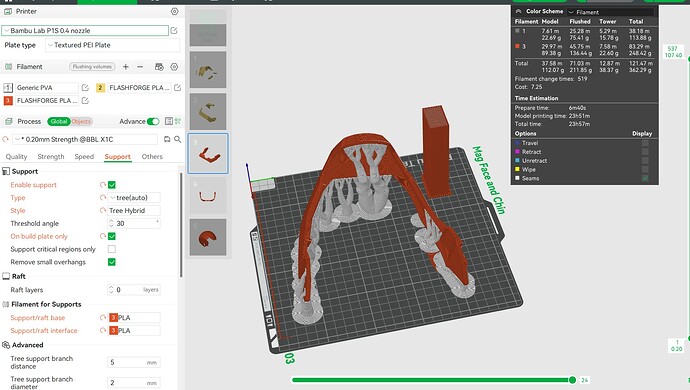Search process settings magnifier icon

(177, 139)
